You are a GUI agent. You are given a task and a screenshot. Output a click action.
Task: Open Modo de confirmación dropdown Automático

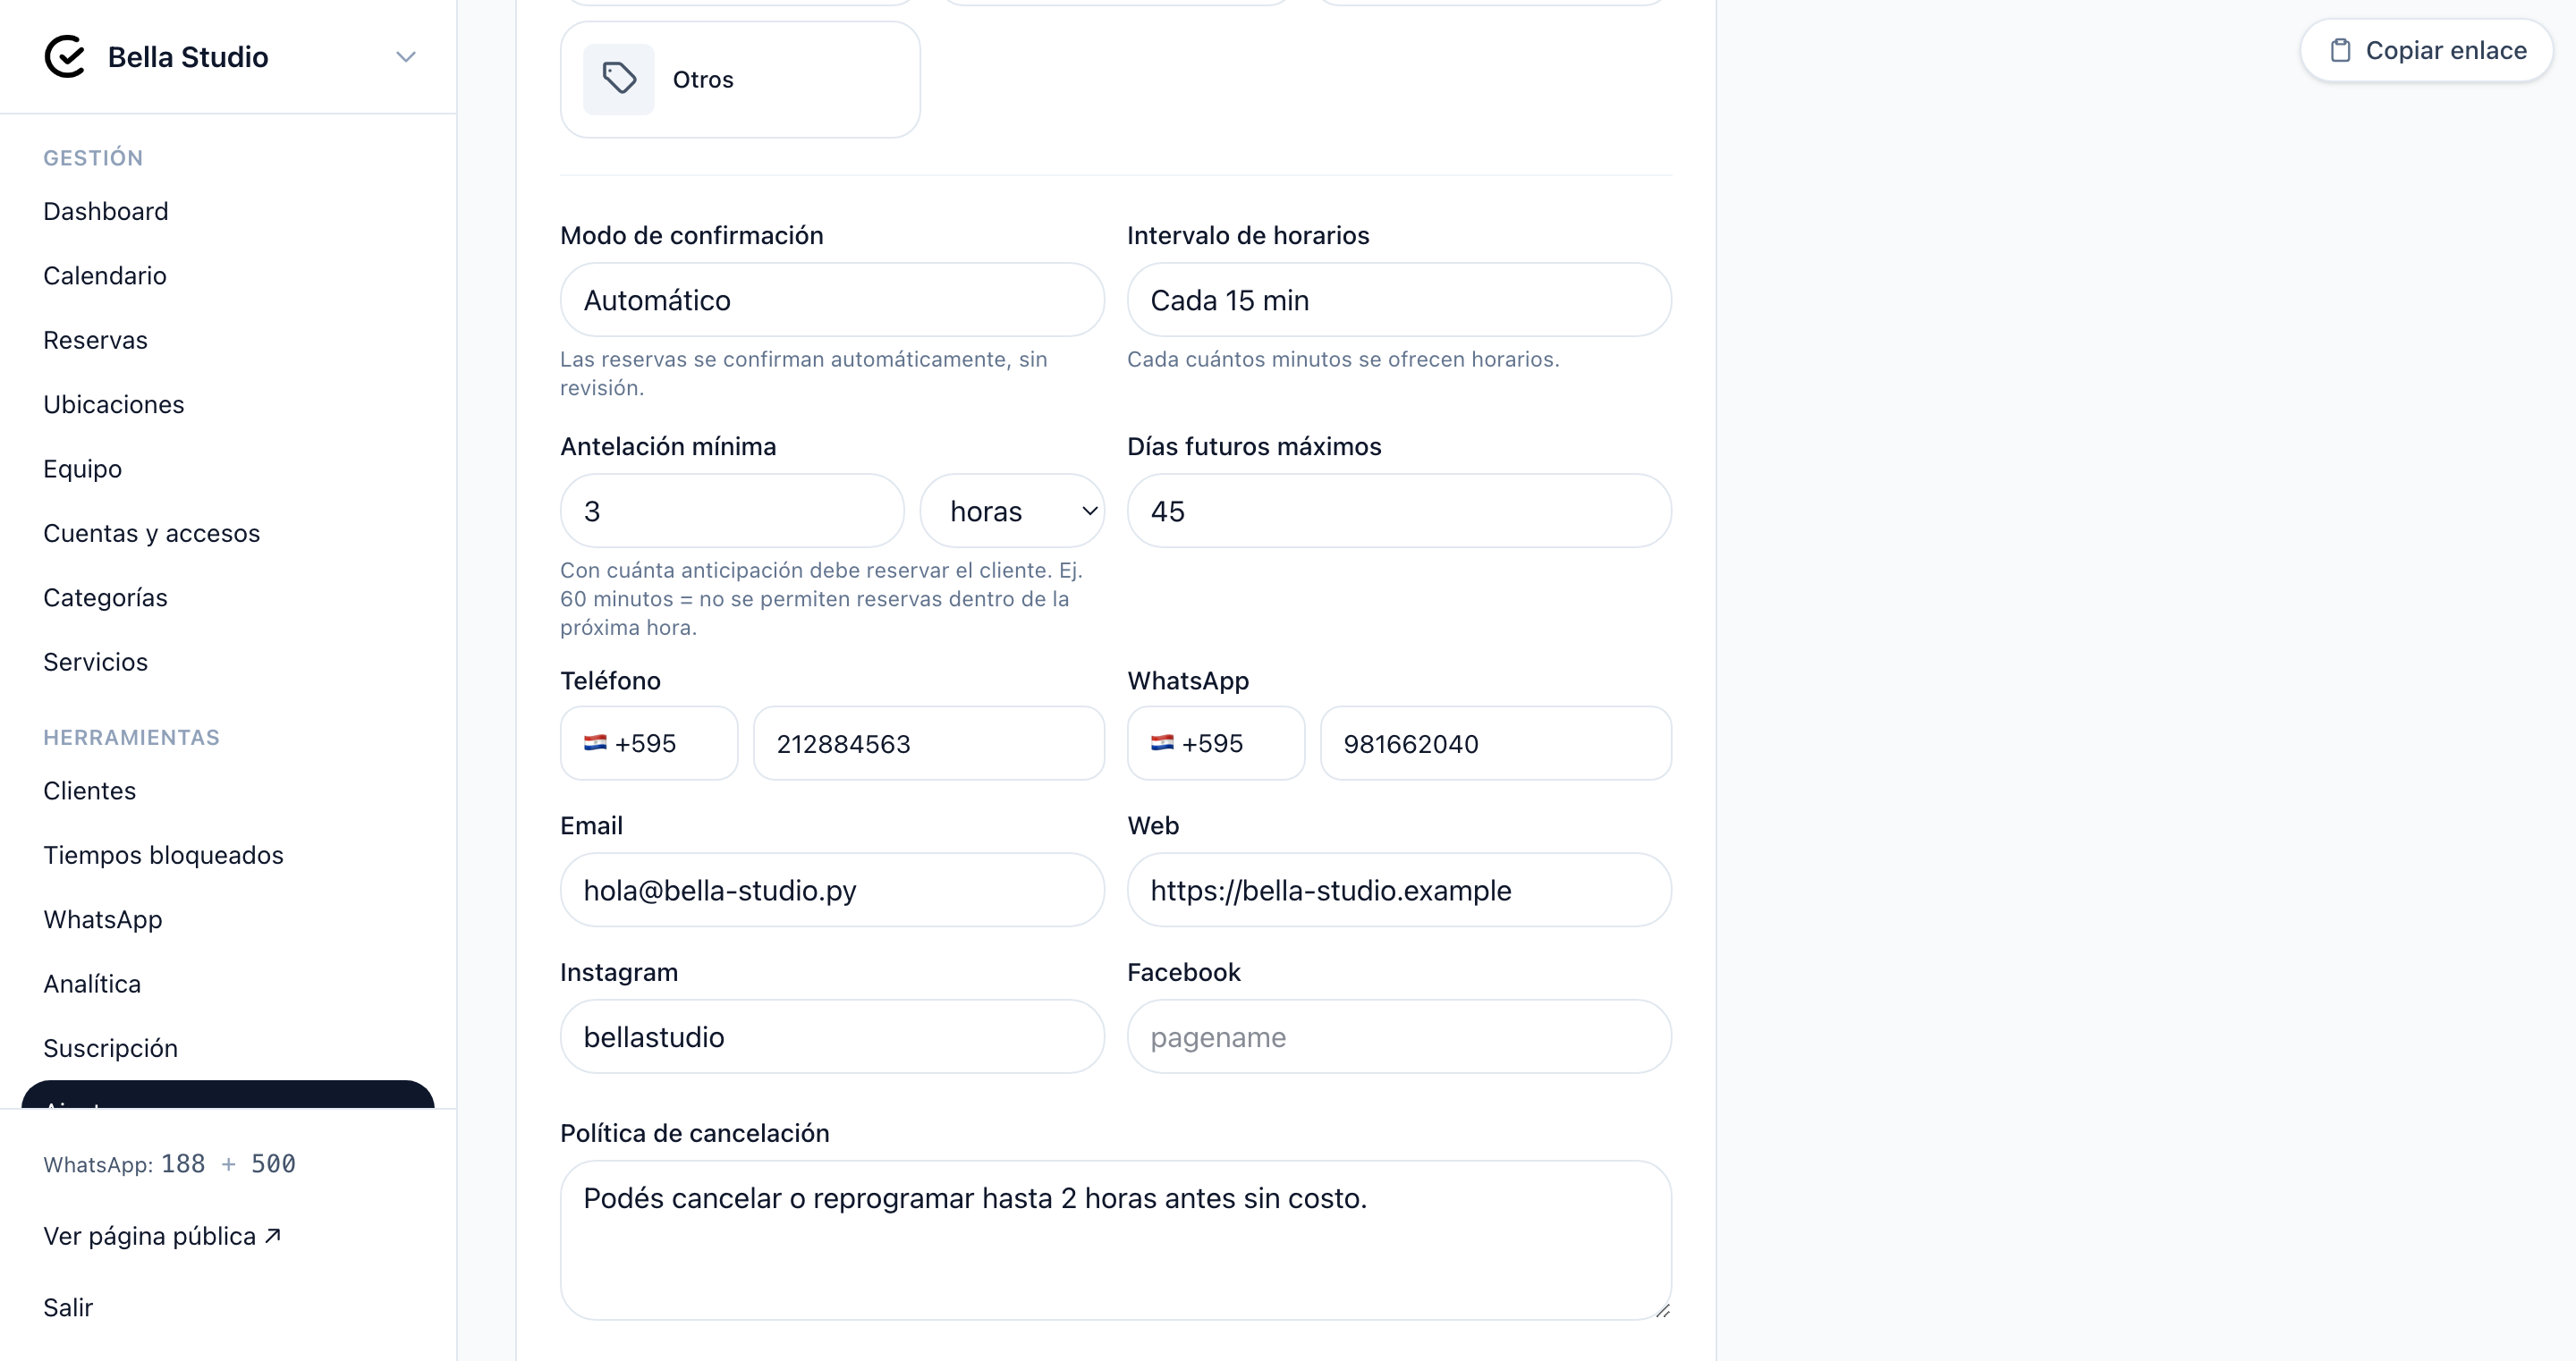(832, 300)
